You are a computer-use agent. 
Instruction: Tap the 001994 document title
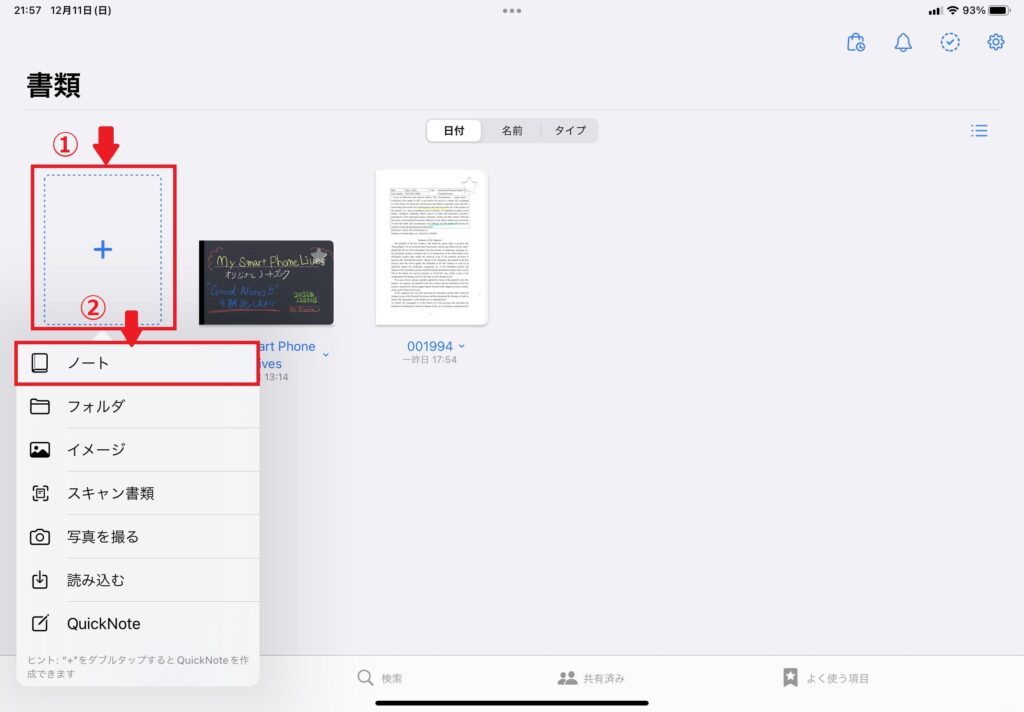(430, 346)
